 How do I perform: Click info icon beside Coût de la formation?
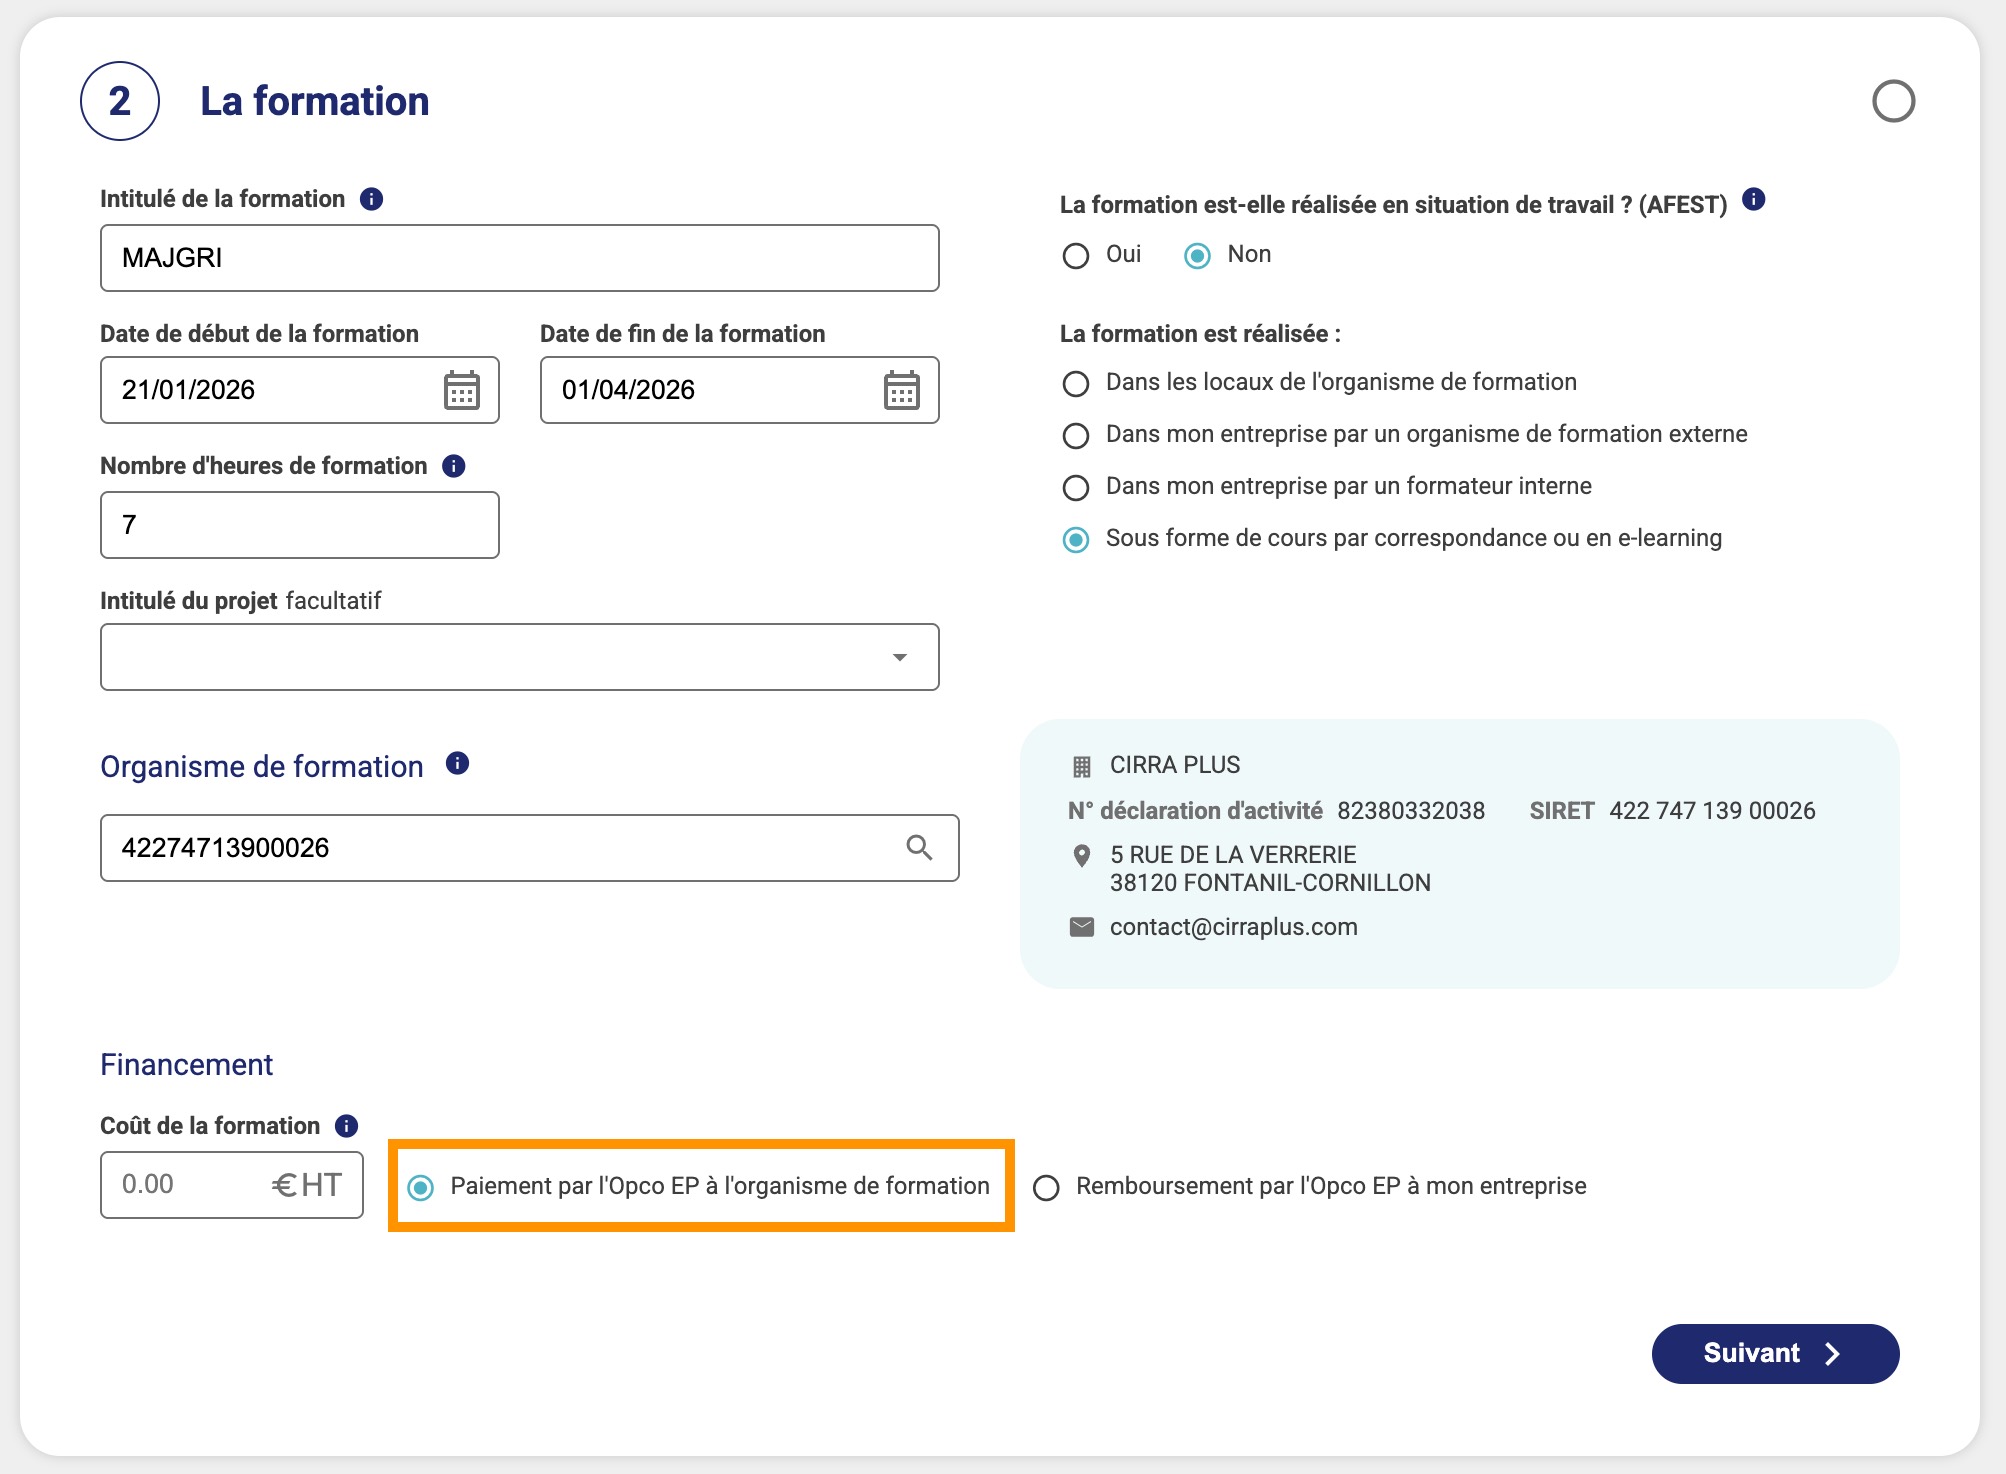coord(346,1126)
